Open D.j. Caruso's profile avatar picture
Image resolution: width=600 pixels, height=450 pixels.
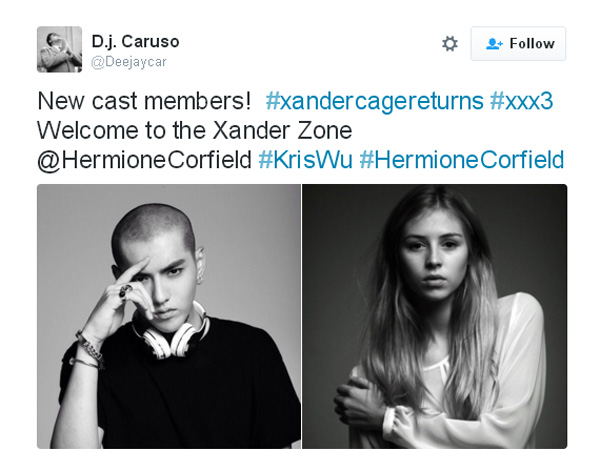[59, 49]
